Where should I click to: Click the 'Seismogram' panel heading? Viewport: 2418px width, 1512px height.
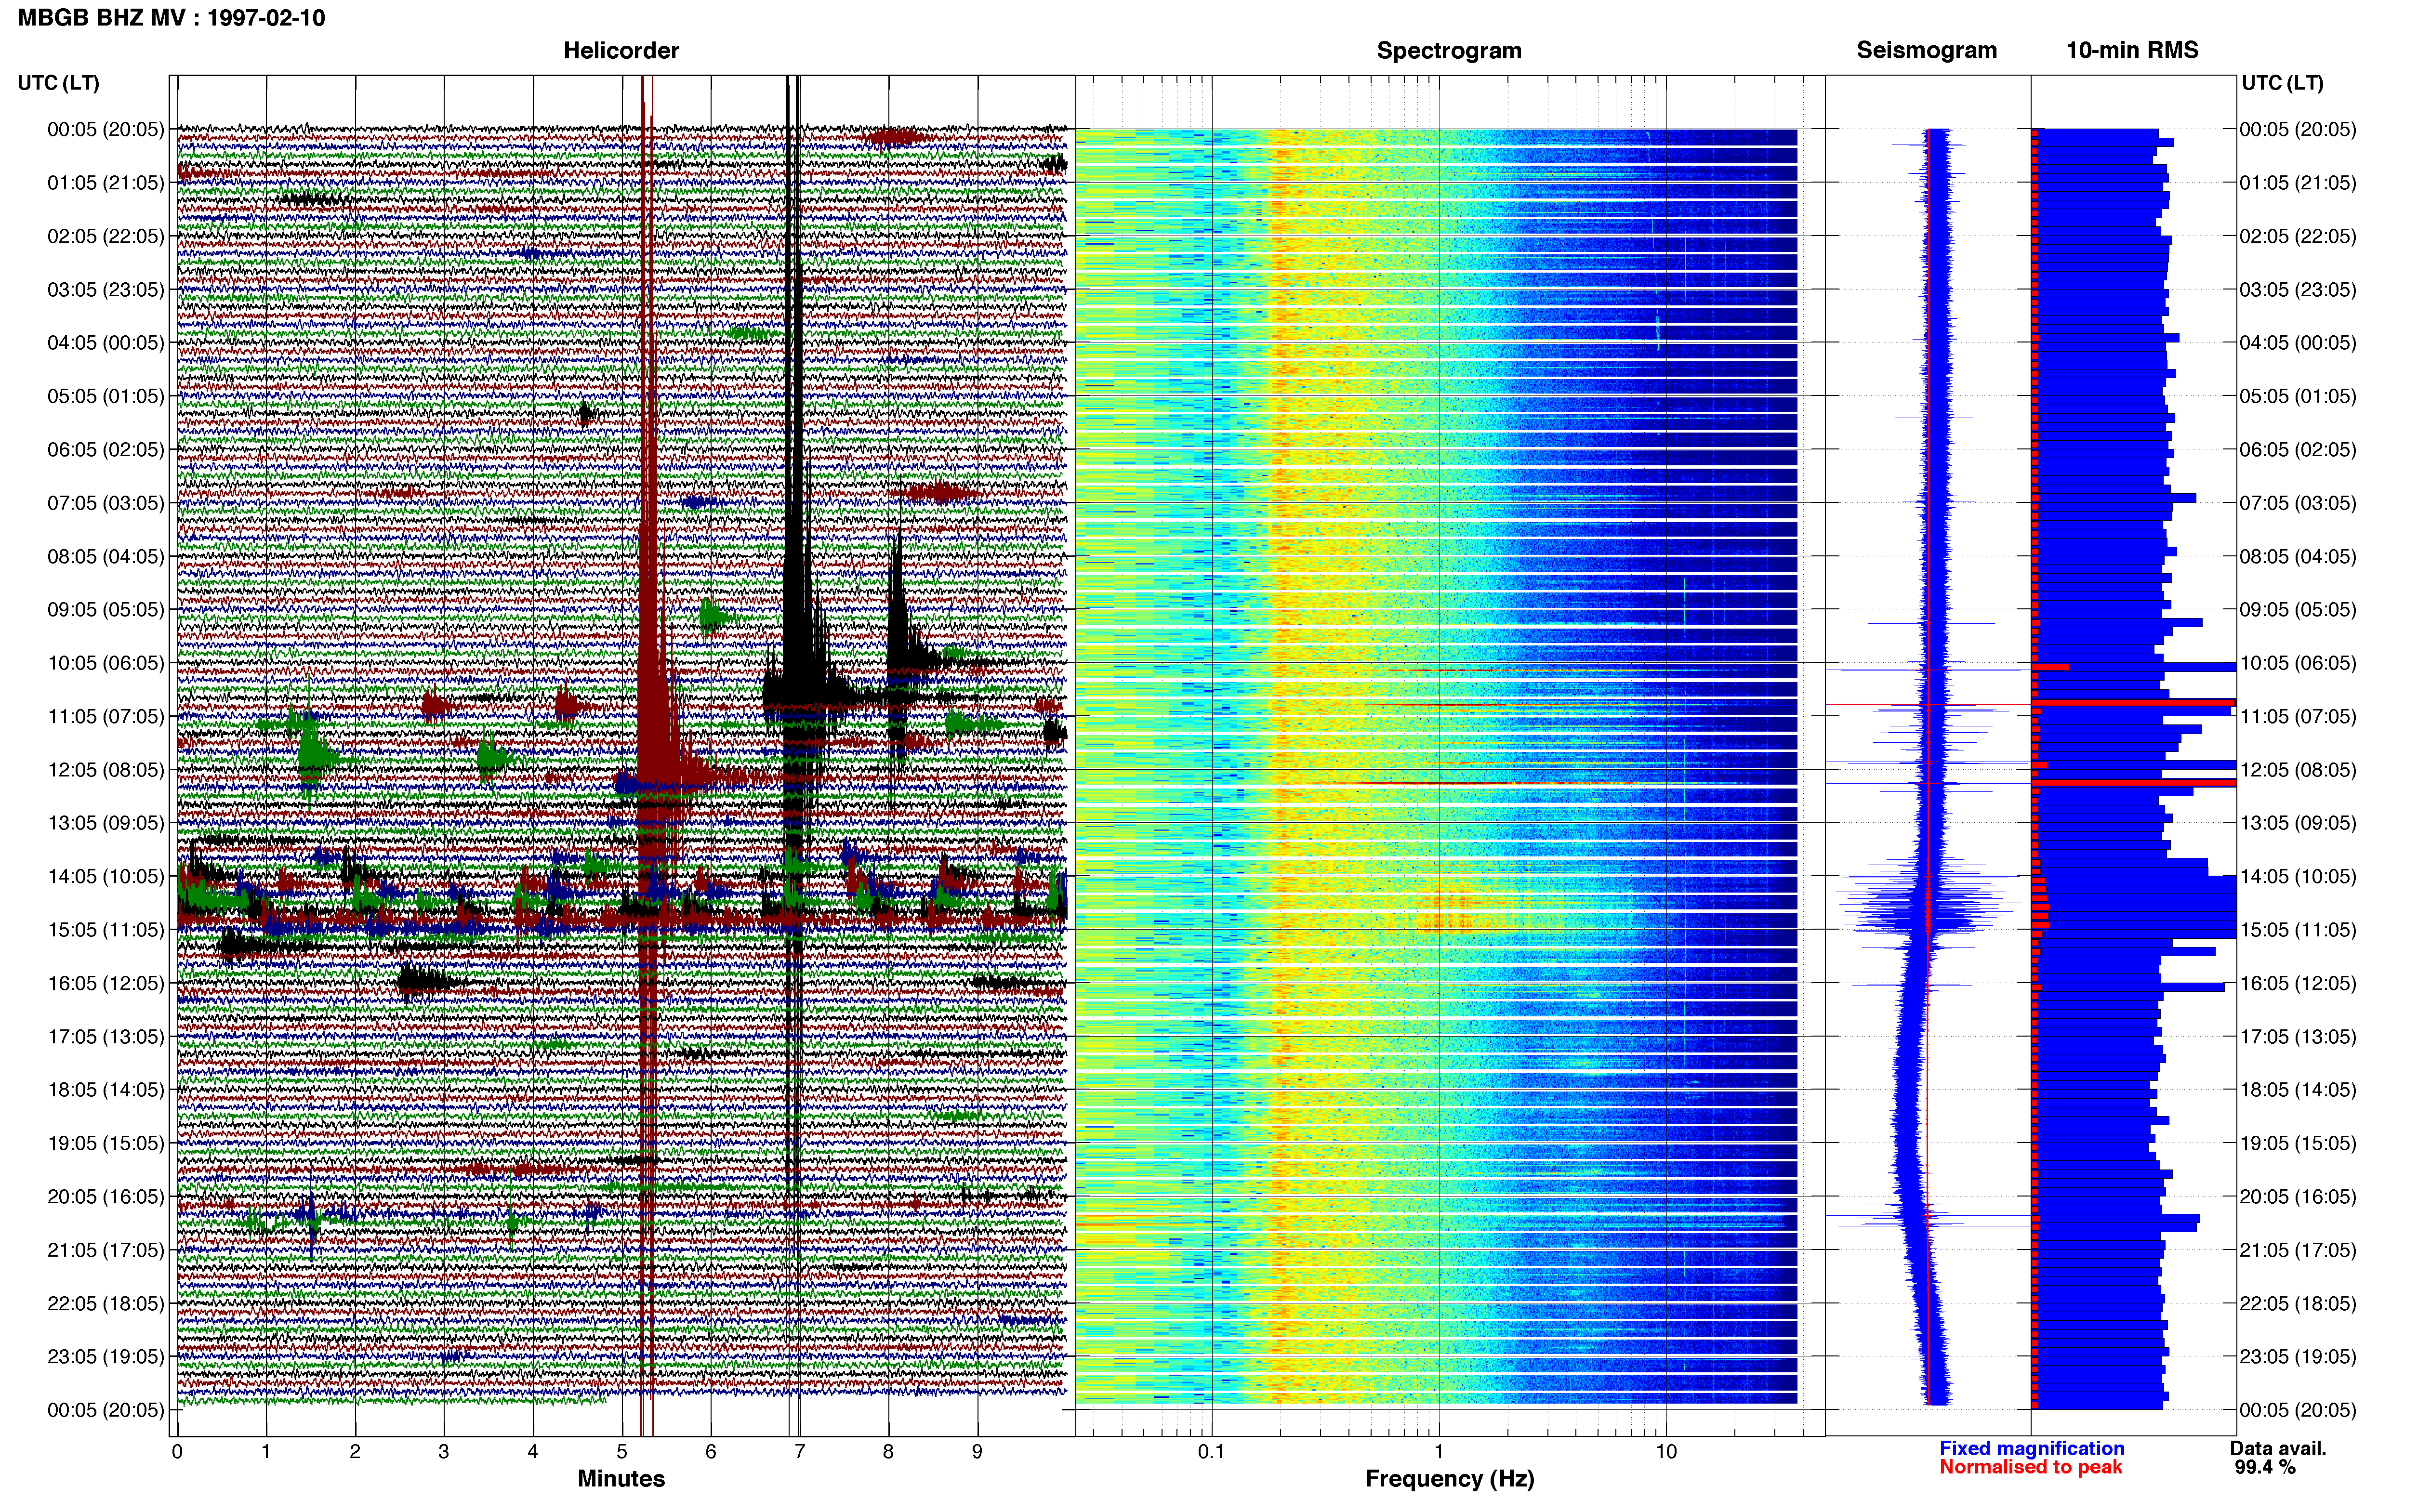1926,50
